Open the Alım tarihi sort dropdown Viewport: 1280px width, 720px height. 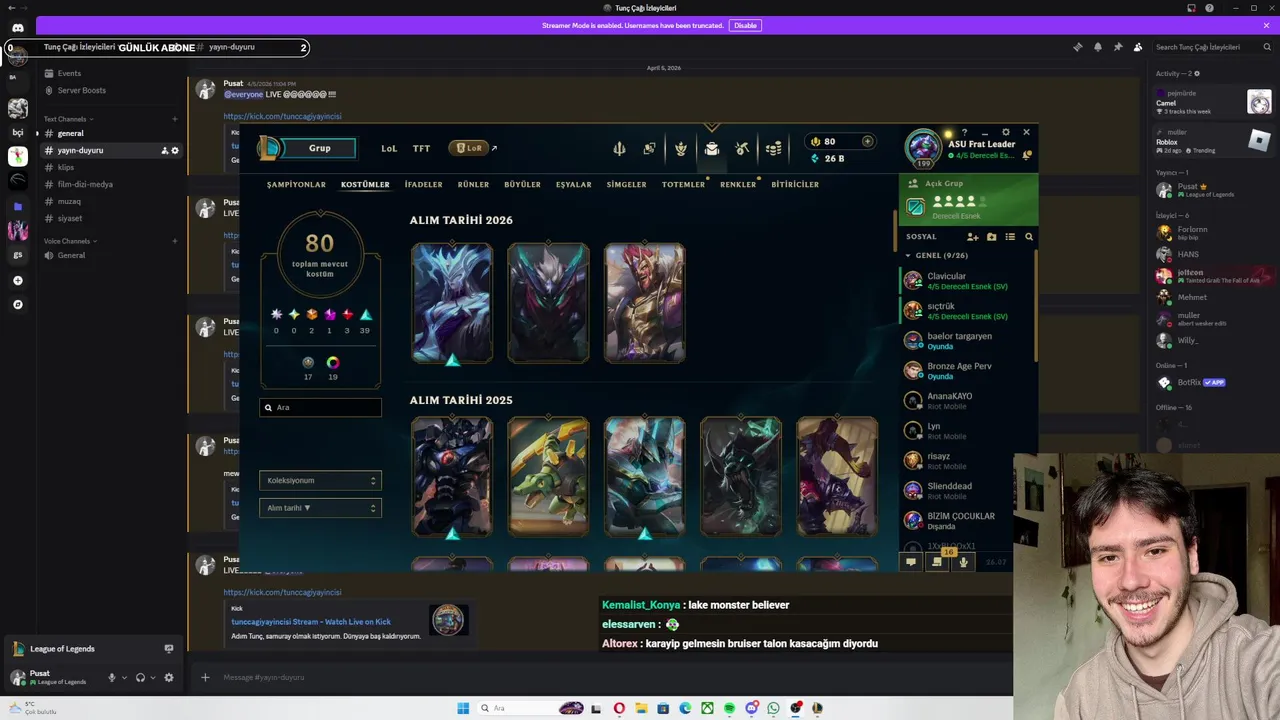click(320, 508)
